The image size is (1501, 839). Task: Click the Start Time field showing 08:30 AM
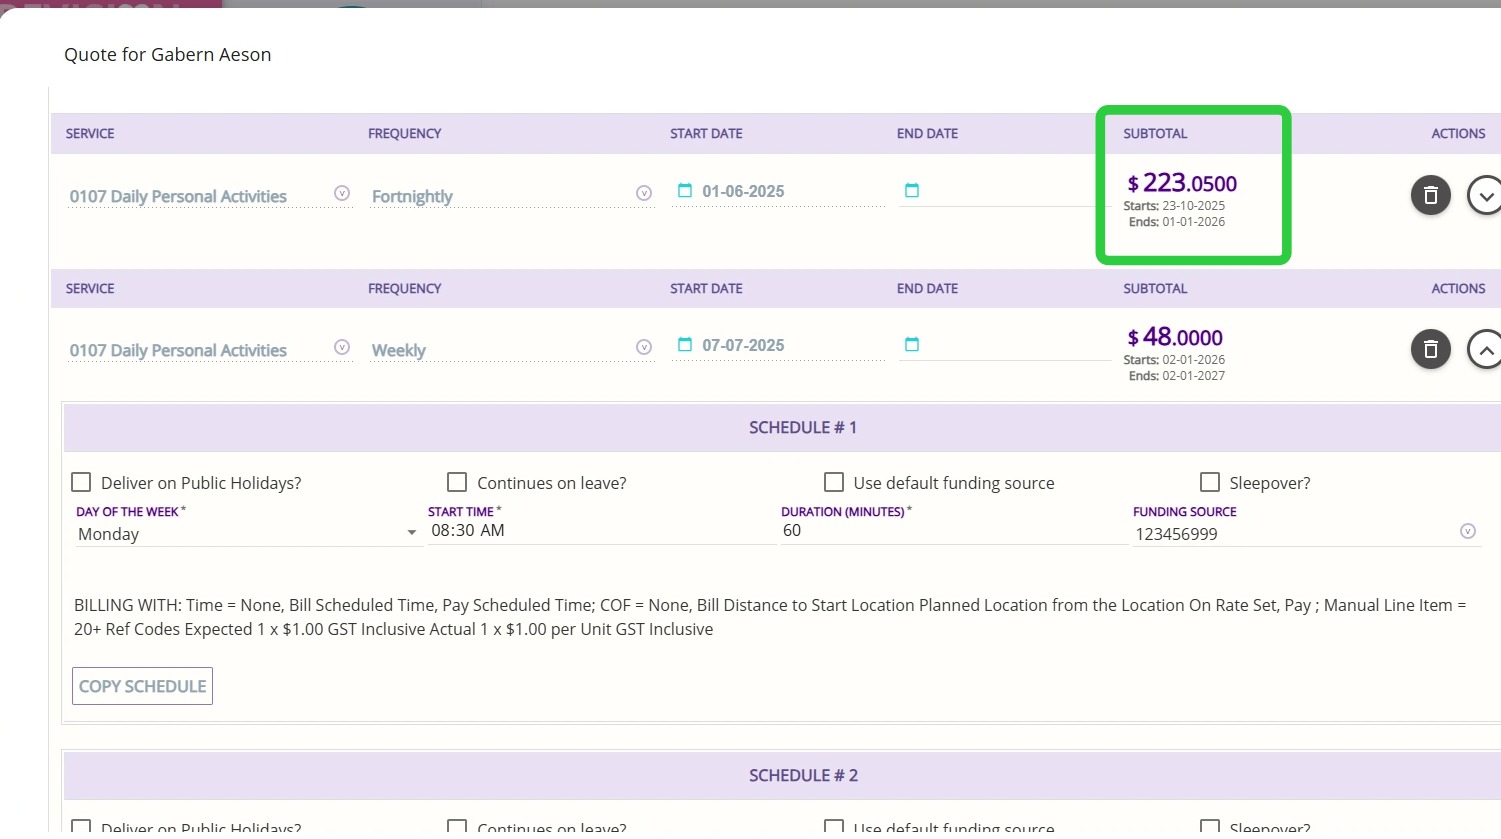pyautogui.click(x=600, y=531)
